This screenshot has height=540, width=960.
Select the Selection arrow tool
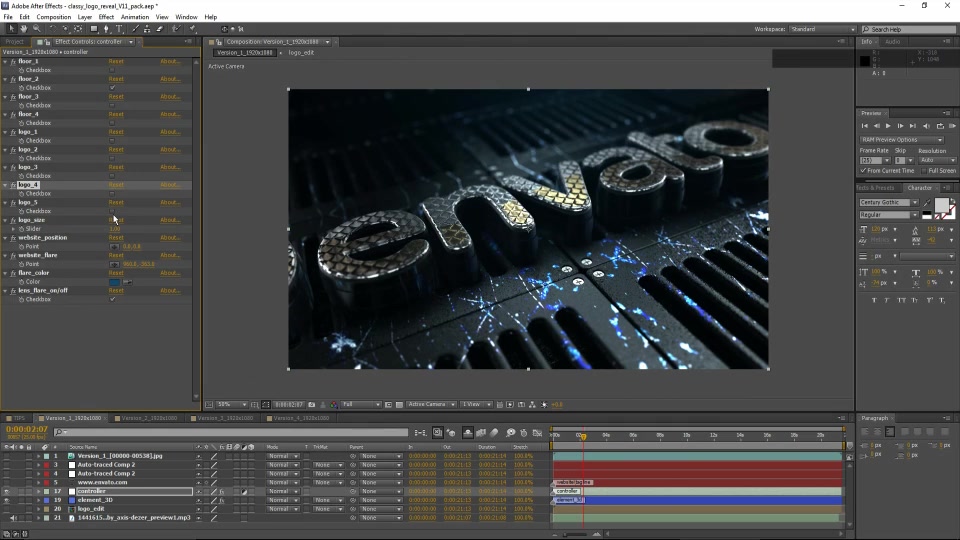click(x=12, y=29)
